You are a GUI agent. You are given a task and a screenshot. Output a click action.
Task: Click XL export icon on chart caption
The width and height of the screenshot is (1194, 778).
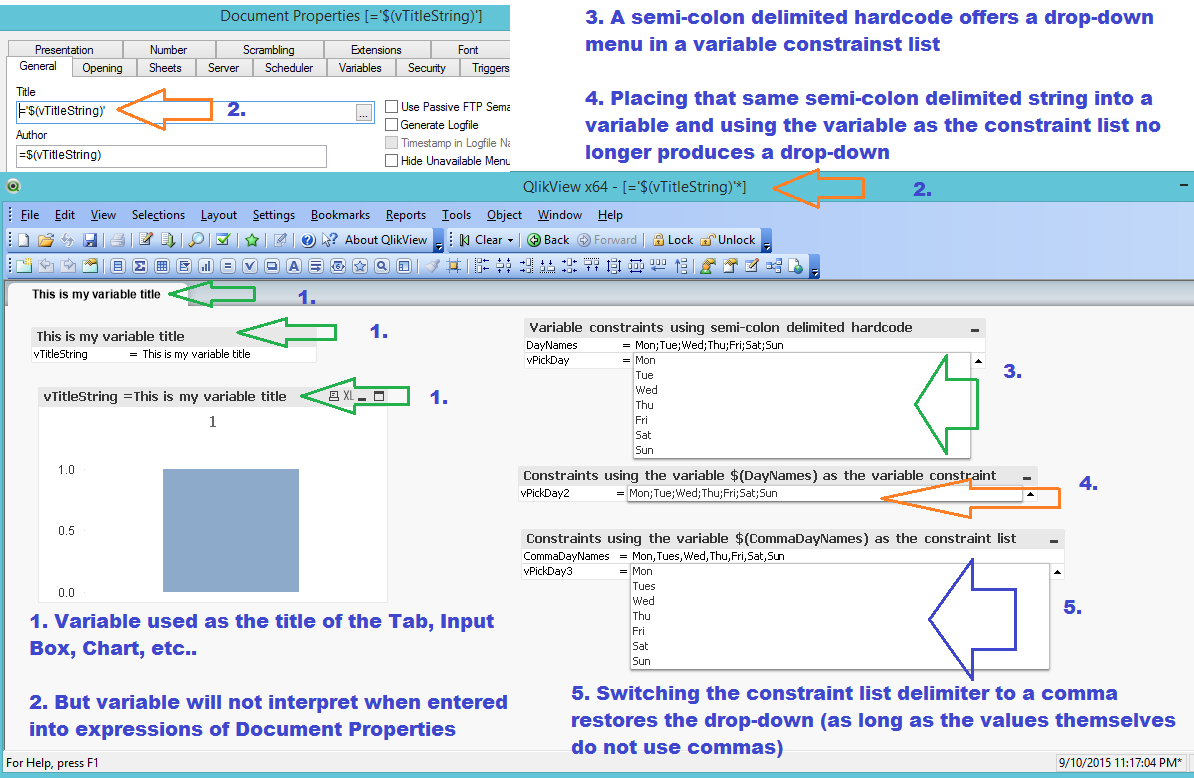click(x=348, y=396)
